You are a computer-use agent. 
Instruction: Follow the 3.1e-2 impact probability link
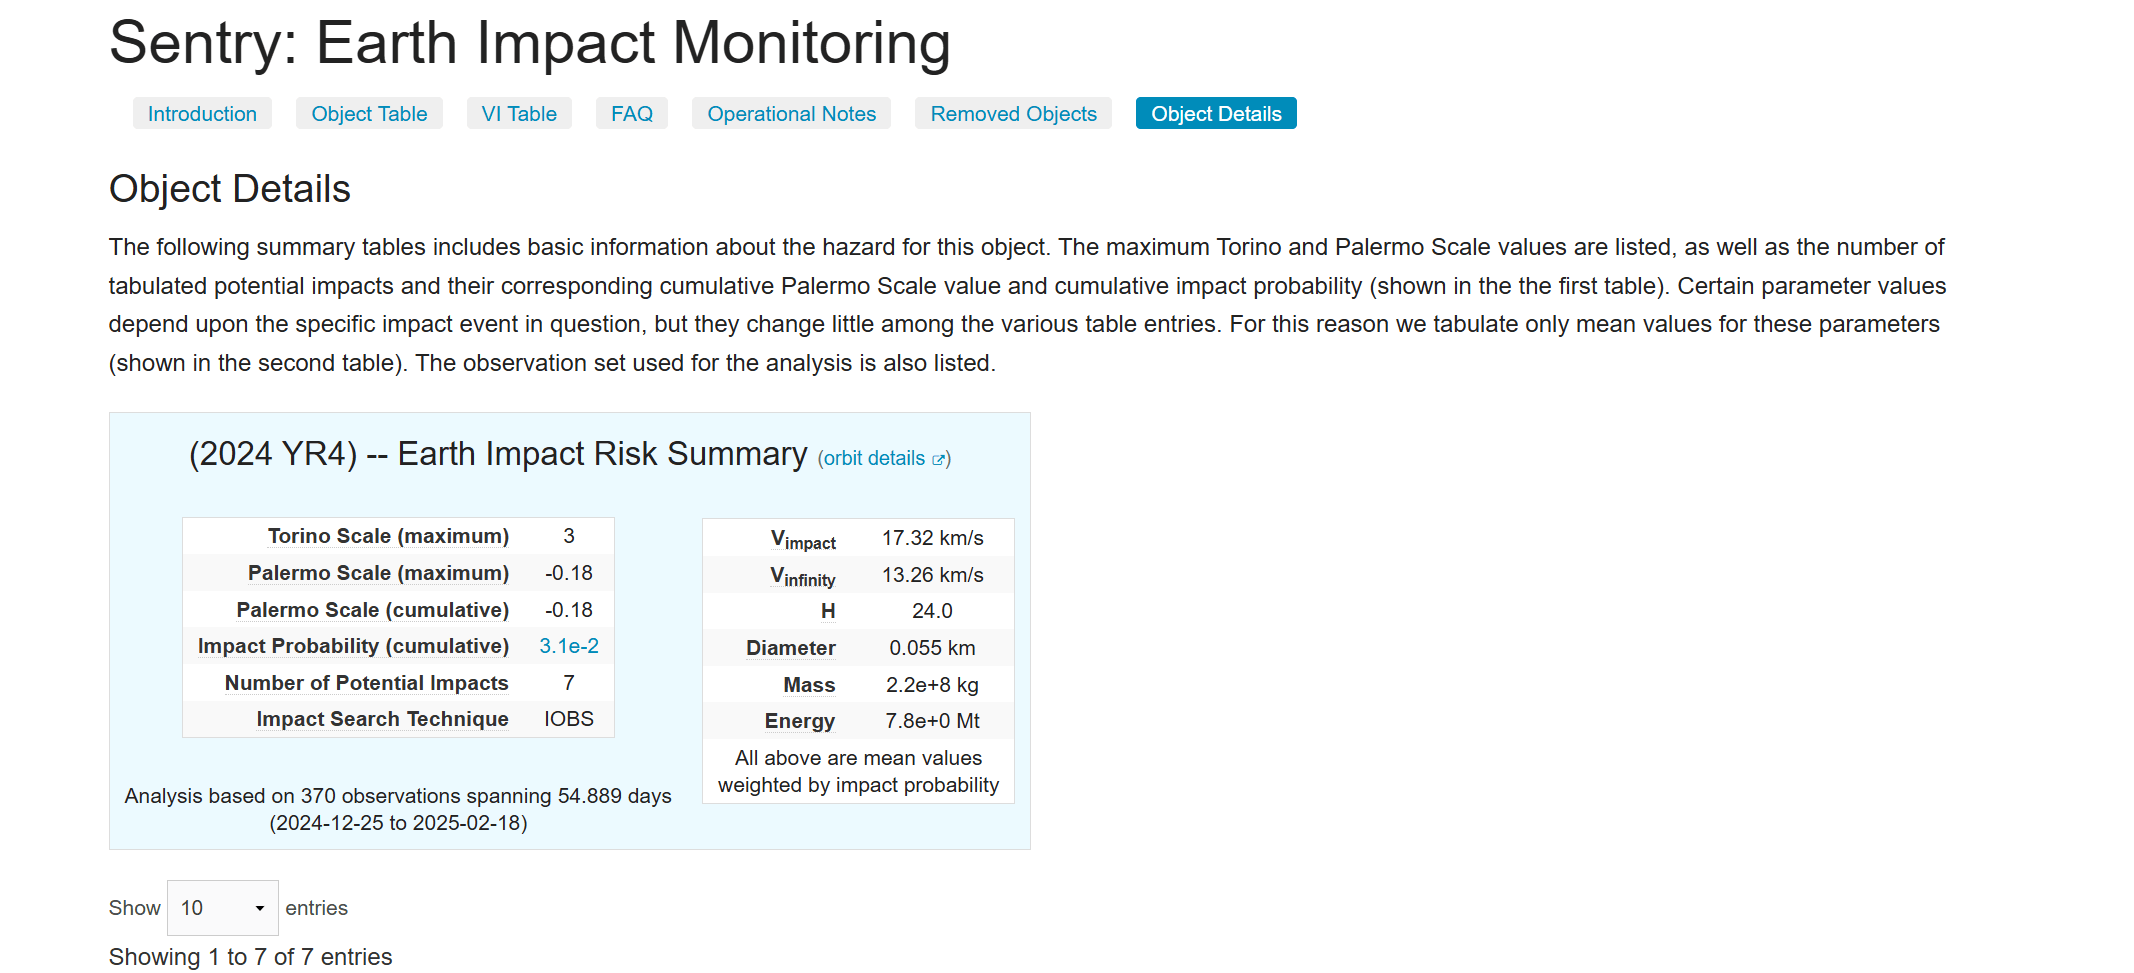[x=569, y=646]
